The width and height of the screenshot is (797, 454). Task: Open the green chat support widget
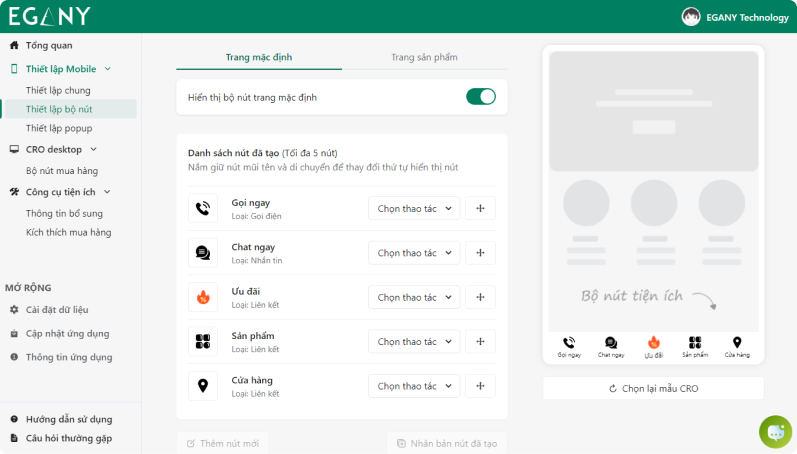(x=775, y=431)
